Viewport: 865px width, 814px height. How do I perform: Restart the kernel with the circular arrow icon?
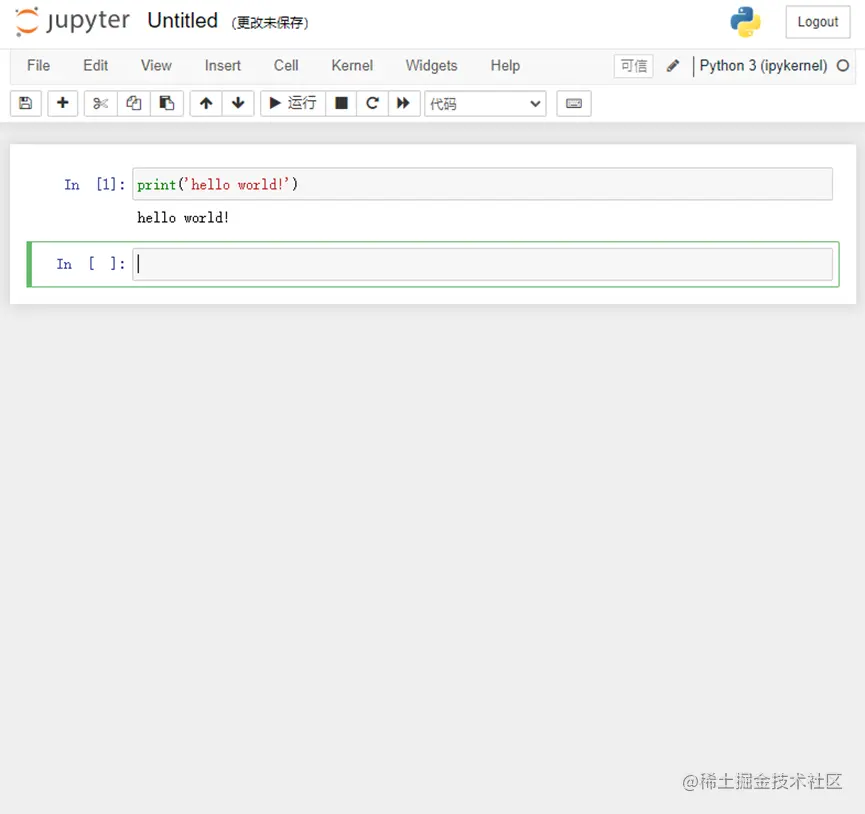click(x=372, y=103)
